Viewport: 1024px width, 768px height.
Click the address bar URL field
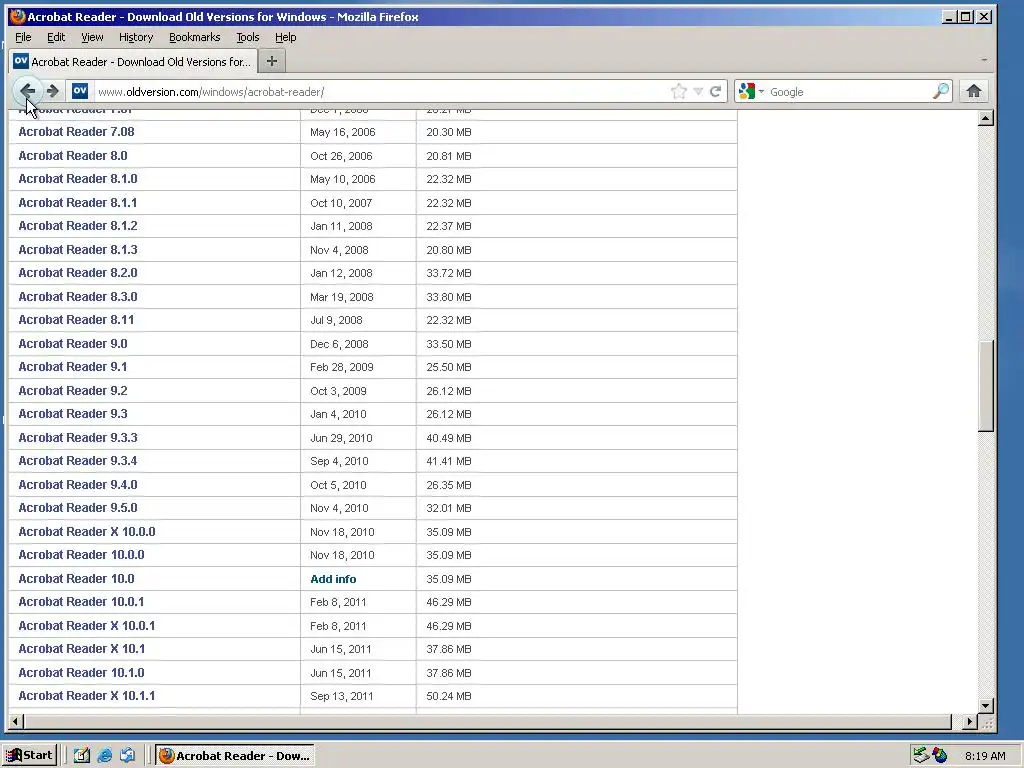coord(381,92)
